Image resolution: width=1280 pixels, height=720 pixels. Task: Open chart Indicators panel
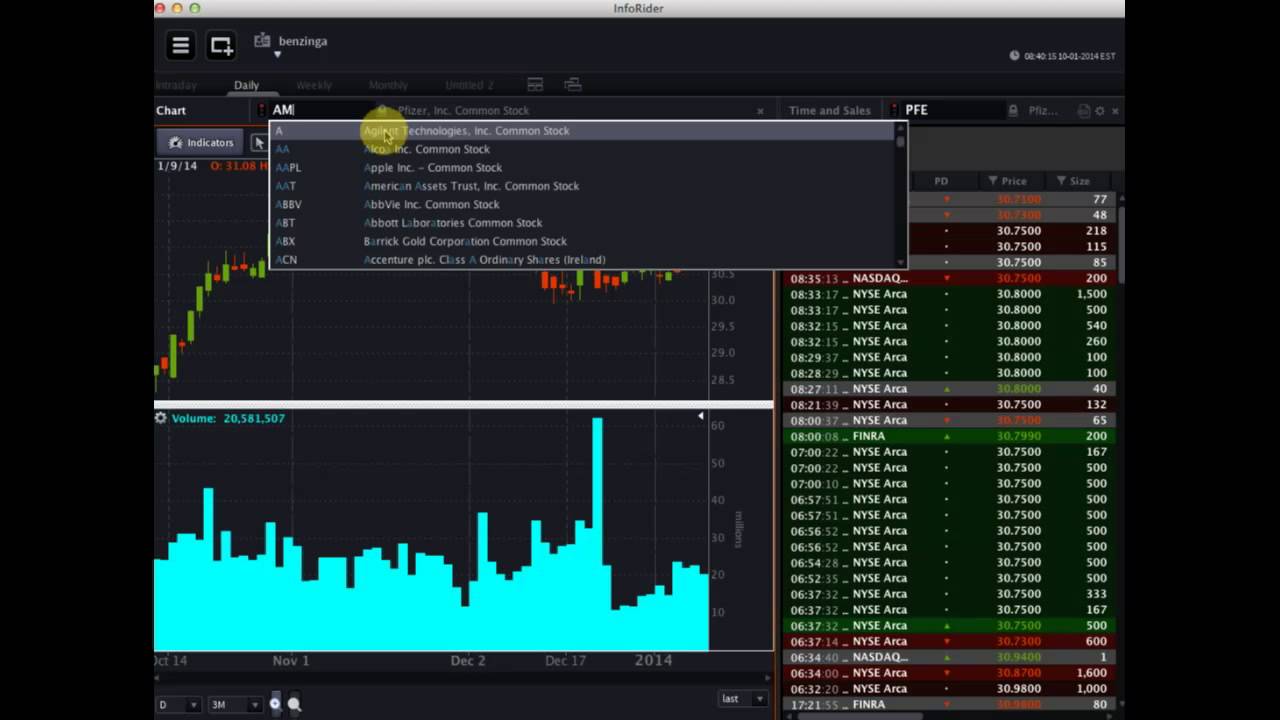(x=202, y=143)
